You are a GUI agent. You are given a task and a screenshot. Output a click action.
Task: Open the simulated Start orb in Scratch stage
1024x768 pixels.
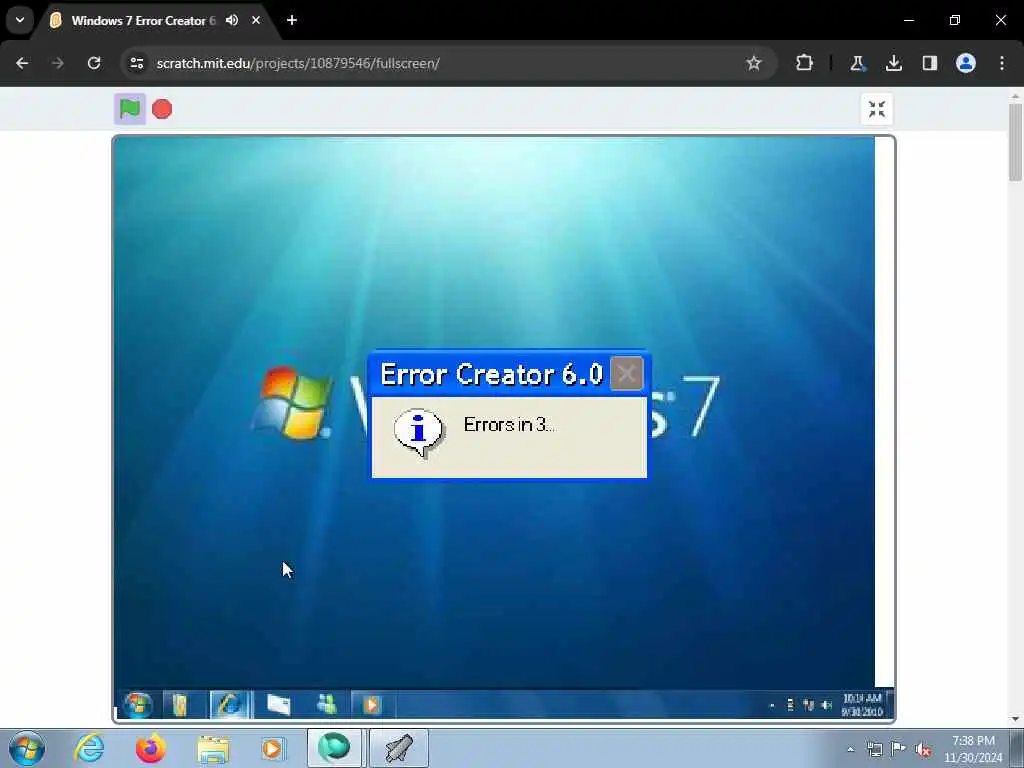pyautogui.click(x=138, y=705)
